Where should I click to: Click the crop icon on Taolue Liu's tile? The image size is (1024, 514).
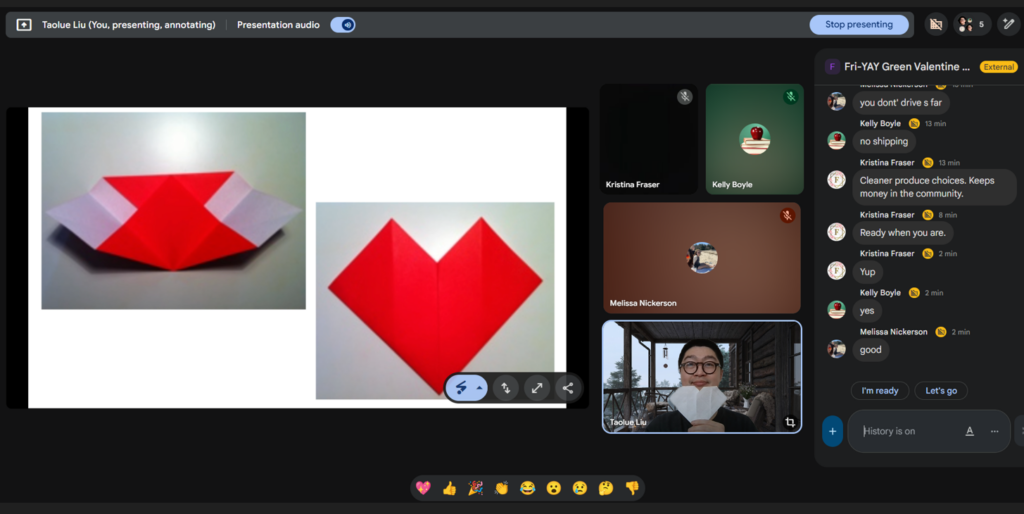[789, 422]
